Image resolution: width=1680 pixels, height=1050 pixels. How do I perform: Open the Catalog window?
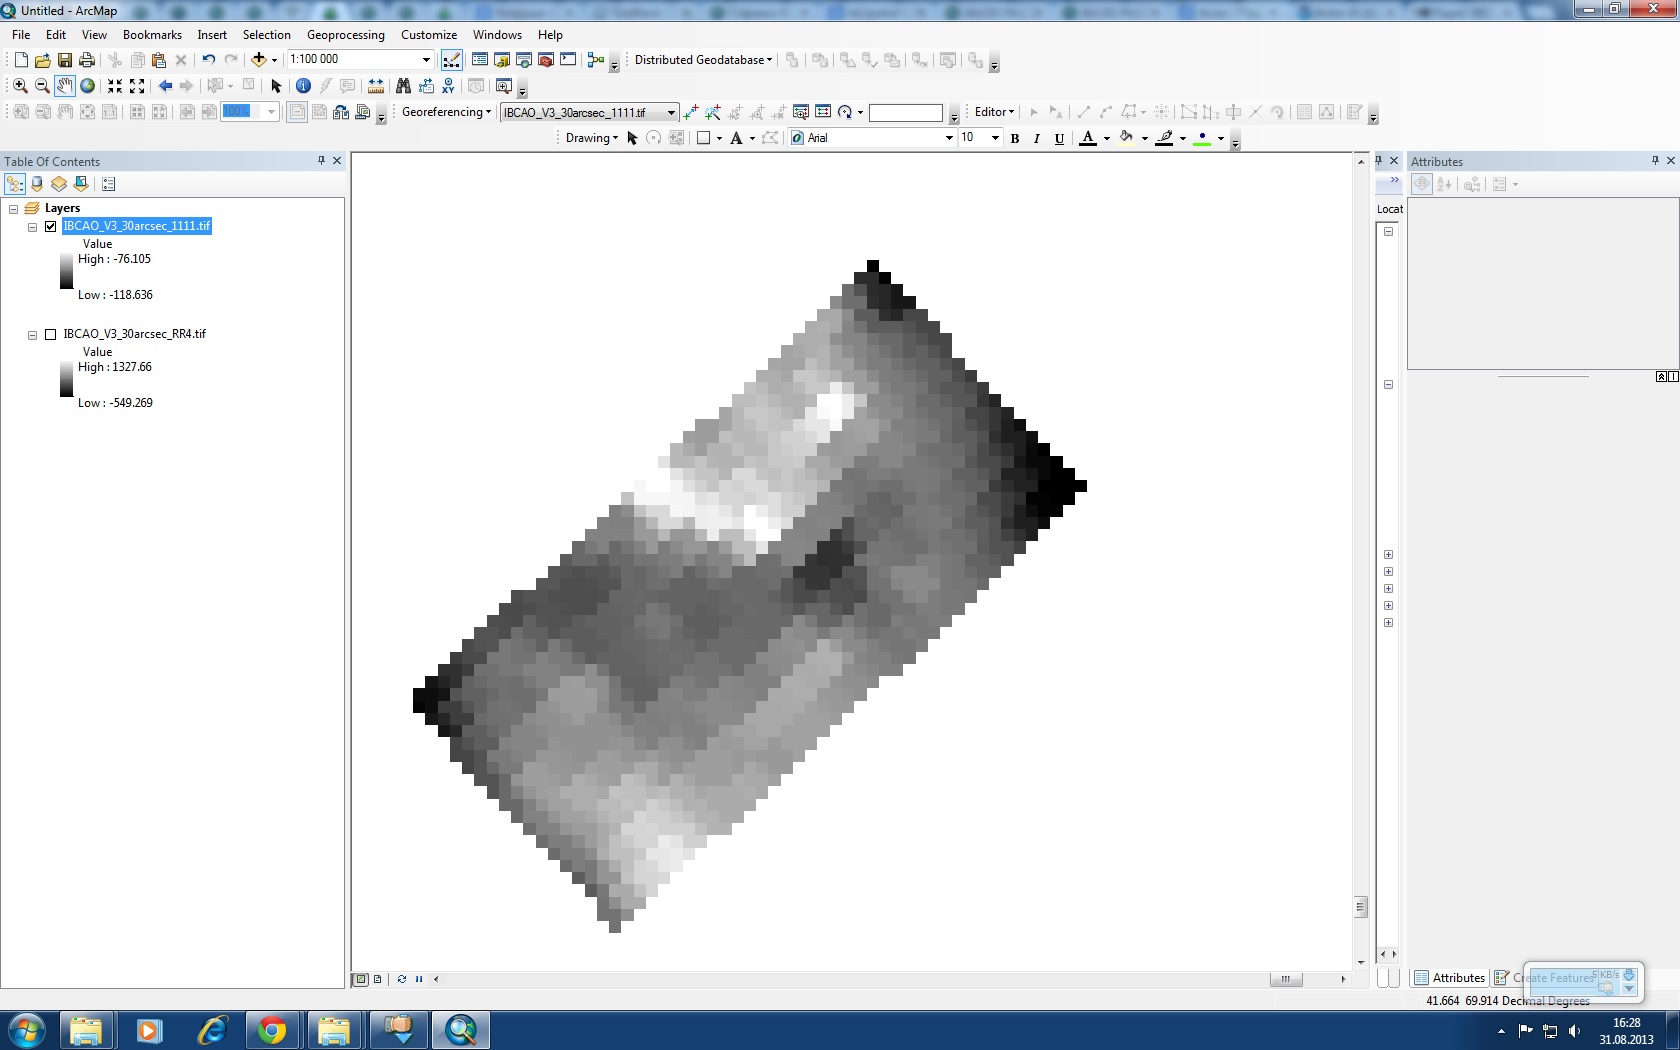(502, 60)
